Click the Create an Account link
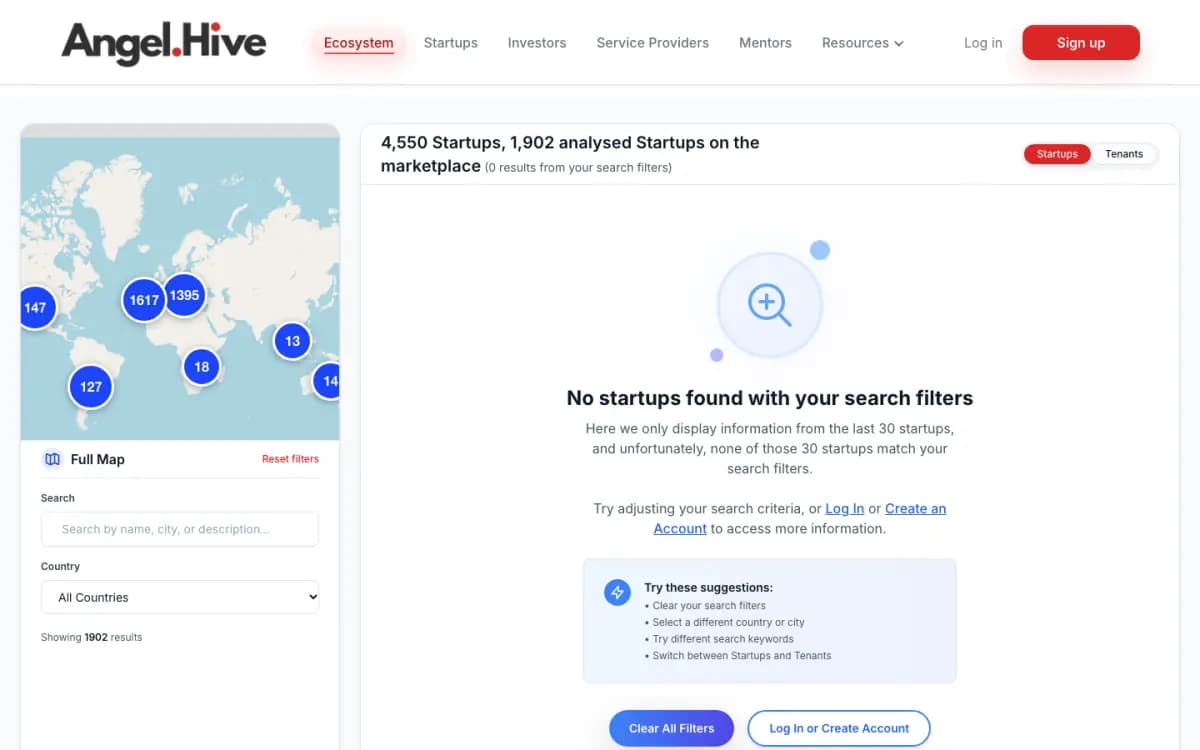This screenshot has width=1200, height=750. point(800,518)
